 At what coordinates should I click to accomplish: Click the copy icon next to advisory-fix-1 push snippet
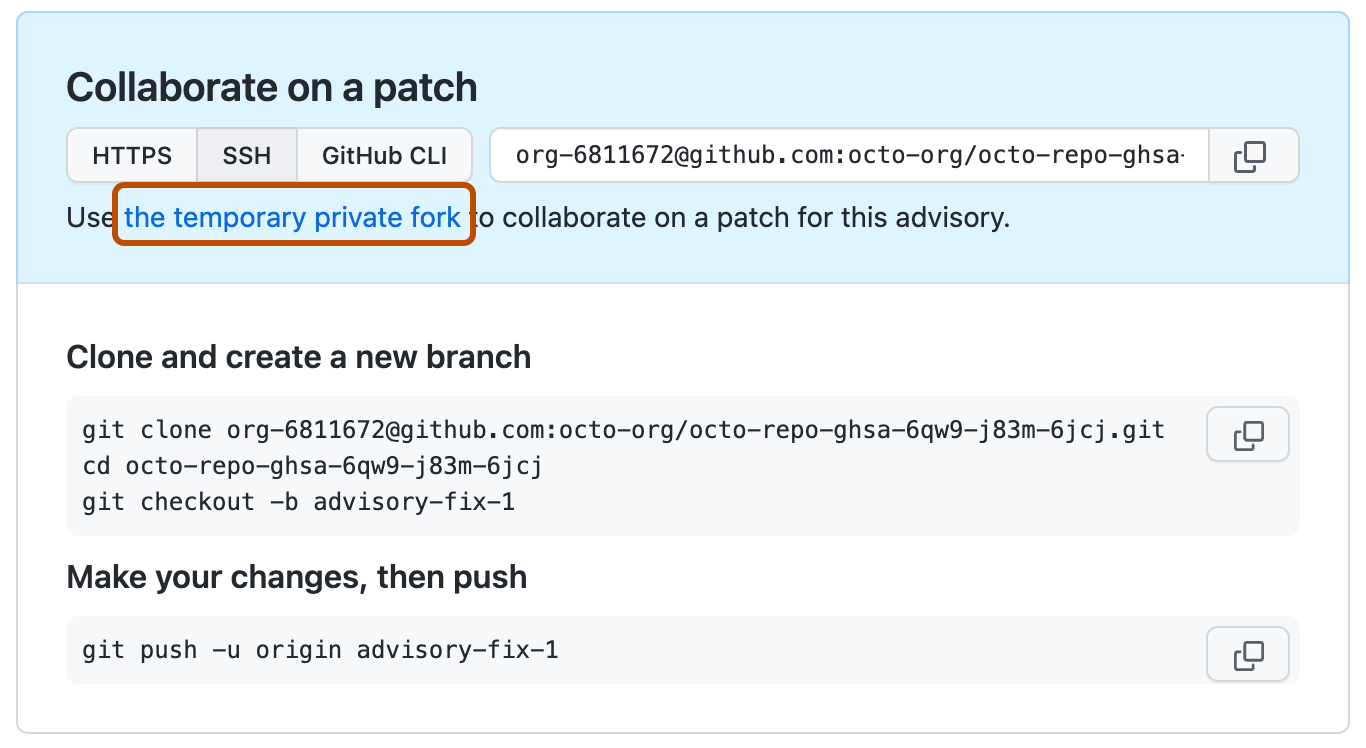(x=1247, y=654)
